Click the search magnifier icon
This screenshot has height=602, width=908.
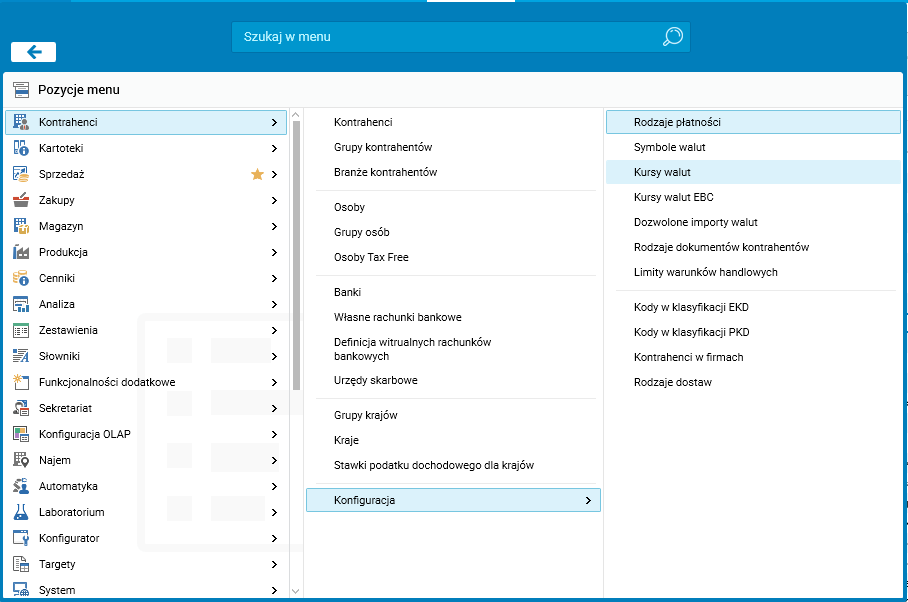point(672,36)
